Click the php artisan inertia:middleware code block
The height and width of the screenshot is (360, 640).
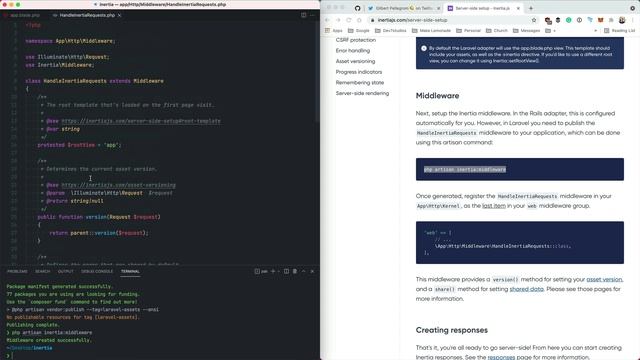pos(520,169)
